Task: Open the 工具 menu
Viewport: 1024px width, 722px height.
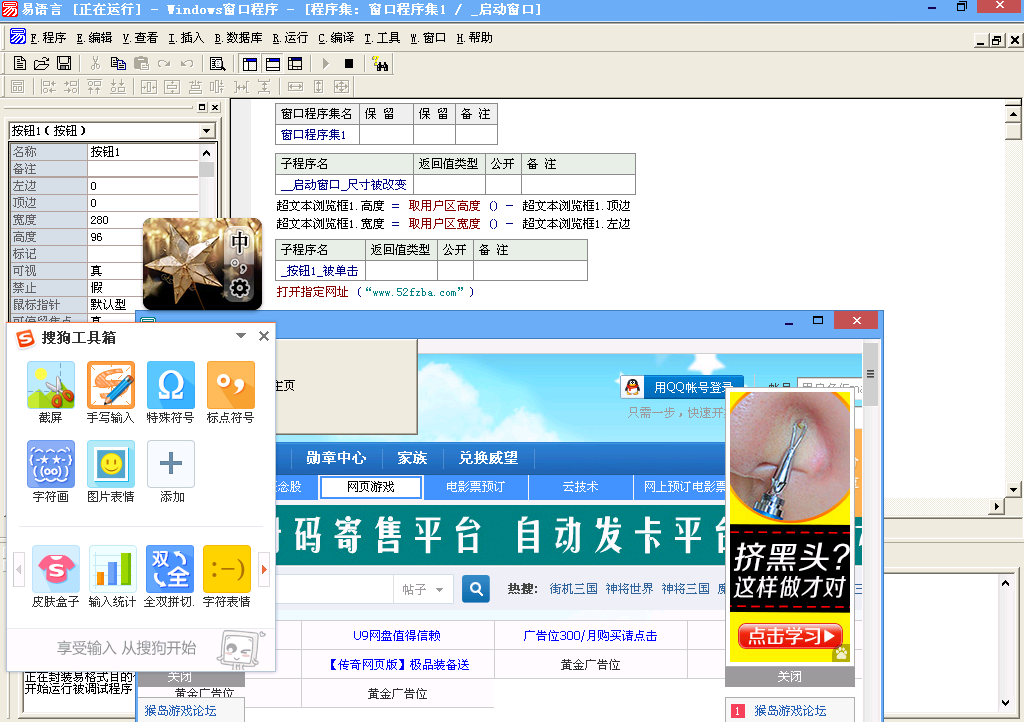Action: click(x=382, y=38)
